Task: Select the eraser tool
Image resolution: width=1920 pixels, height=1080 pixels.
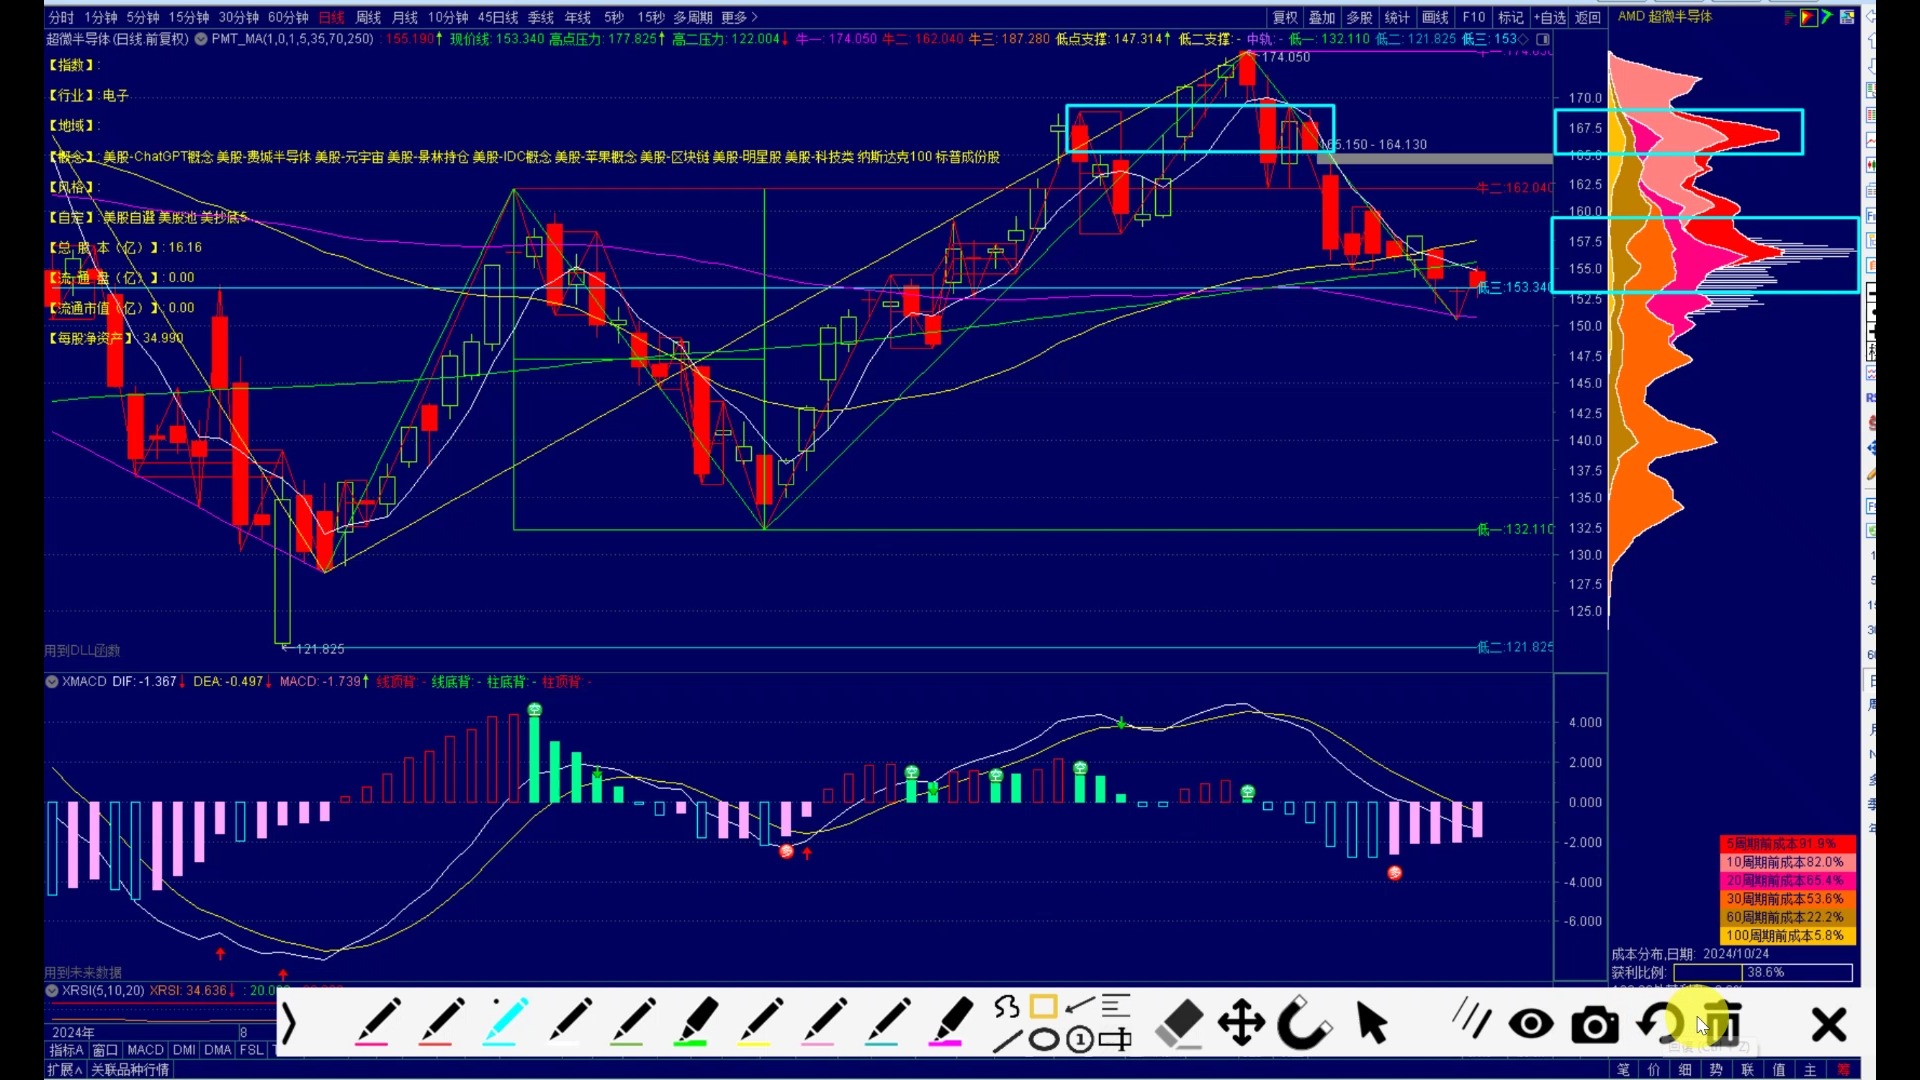Action: pos(1179,1024)
